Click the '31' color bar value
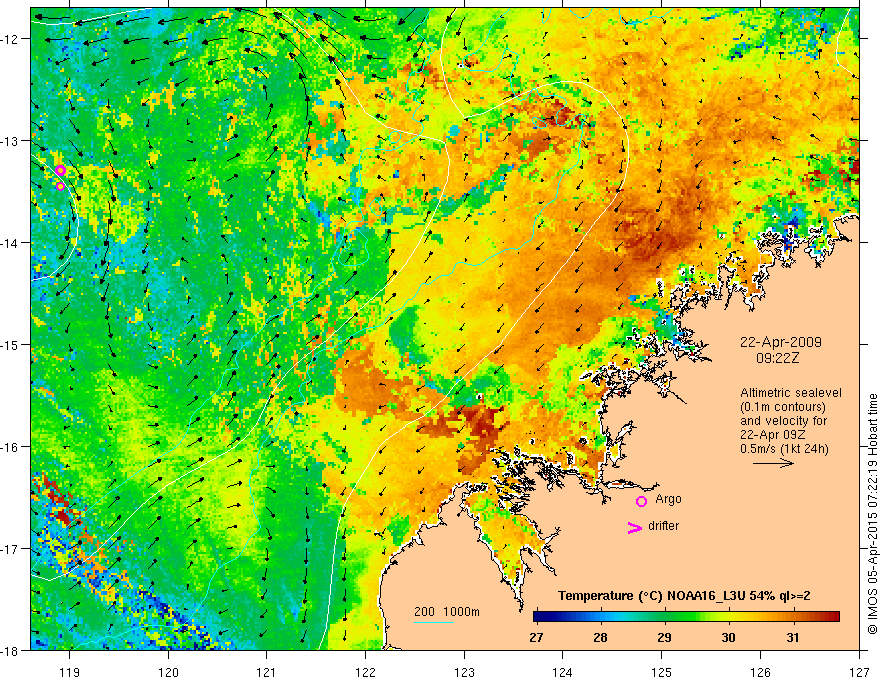 point(792,637)
